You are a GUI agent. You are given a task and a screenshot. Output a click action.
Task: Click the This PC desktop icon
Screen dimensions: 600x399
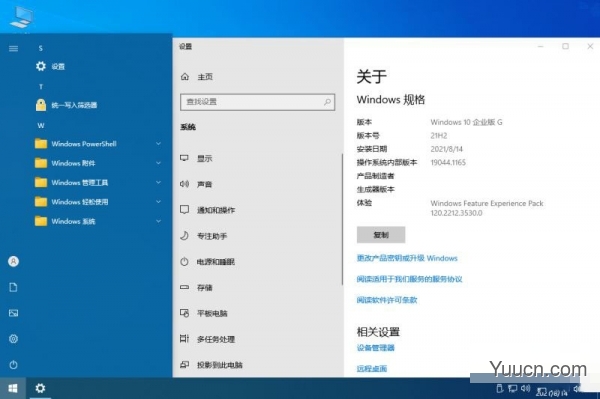[22, 17]
